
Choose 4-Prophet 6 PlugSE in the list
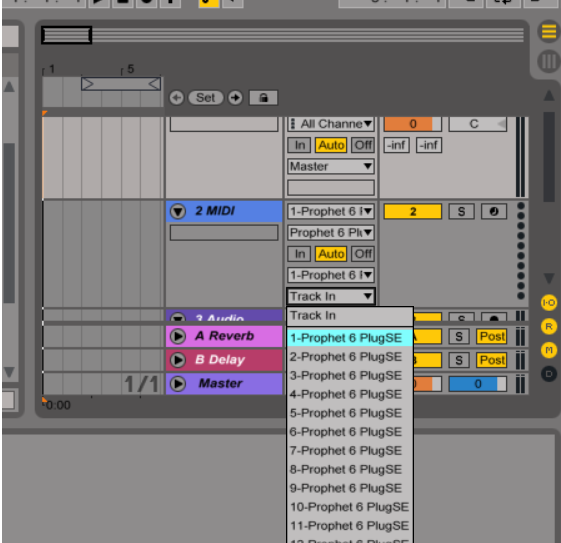click(350, 394)
